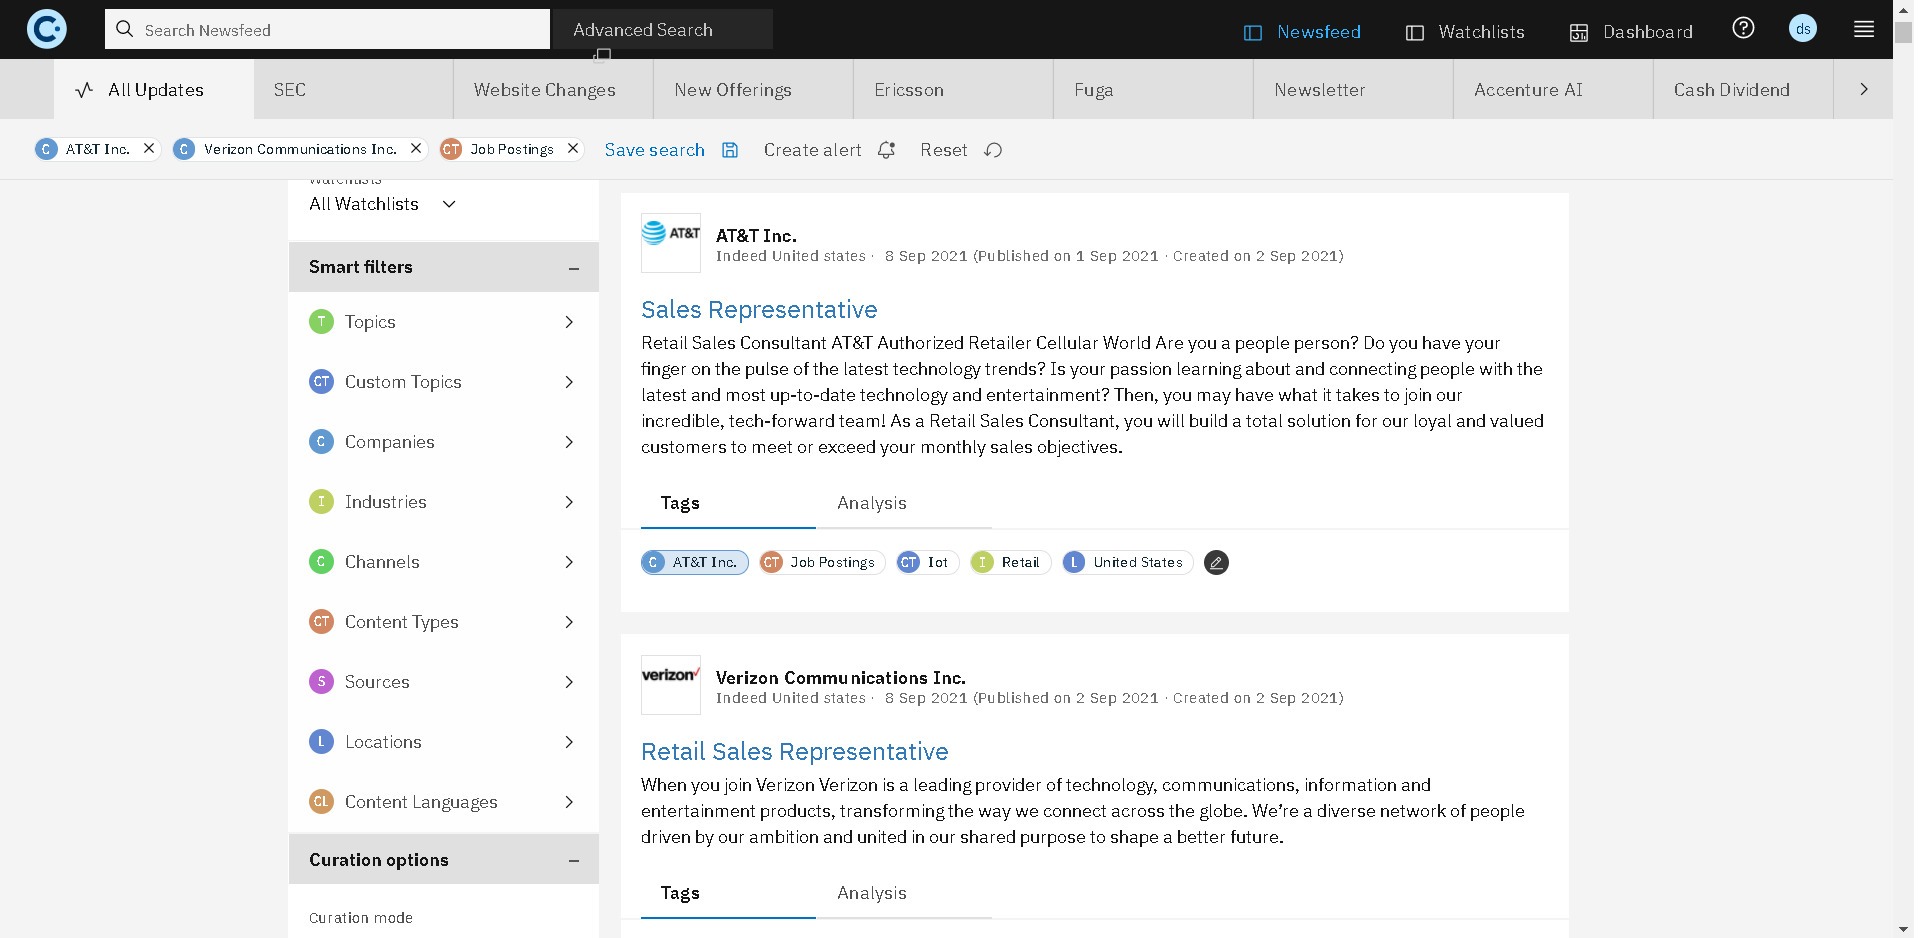Open the Sales Representative job posting
The width and height of the screenshot is (1920, 938).
point(759,310)
